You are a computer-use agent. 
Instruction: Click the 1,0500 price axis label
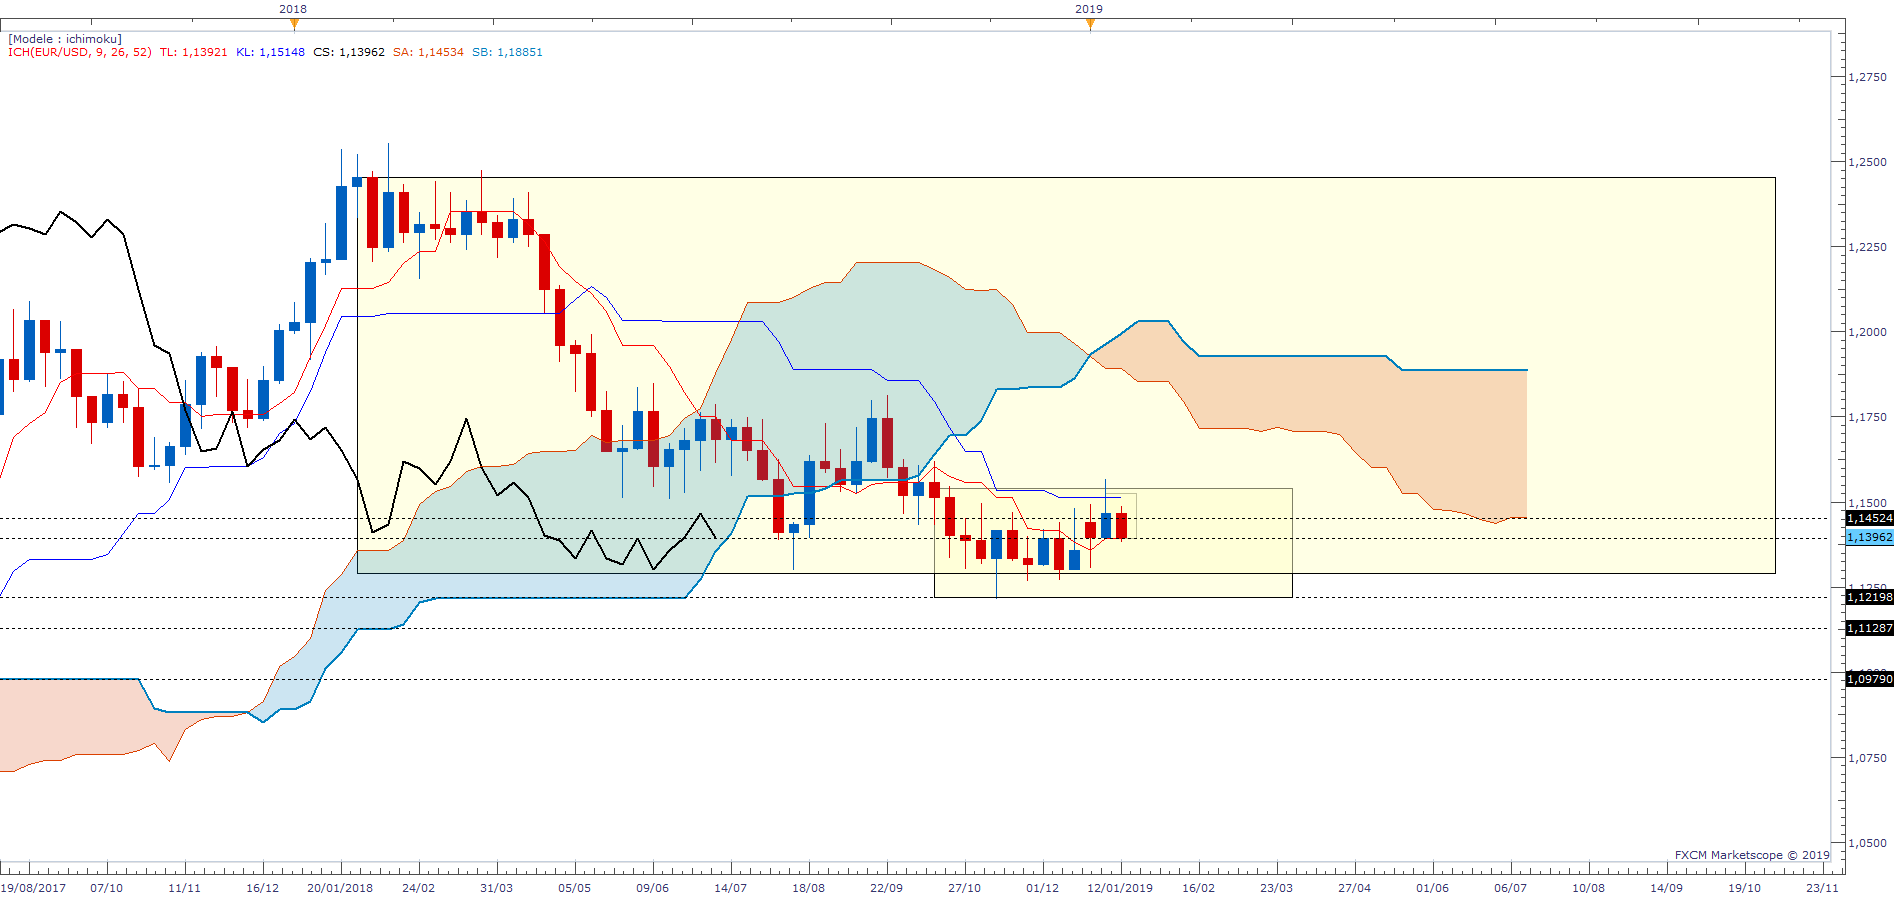coord(1868,843)
